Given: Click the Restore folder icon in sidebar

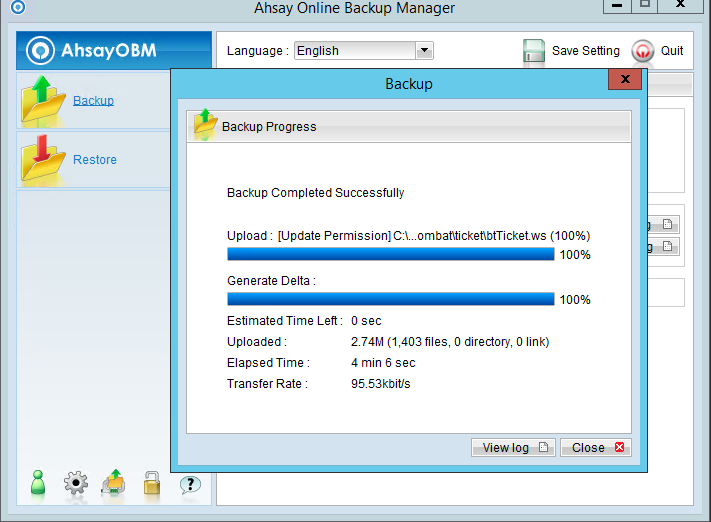Looking at the screenshot, I should 43,159.
